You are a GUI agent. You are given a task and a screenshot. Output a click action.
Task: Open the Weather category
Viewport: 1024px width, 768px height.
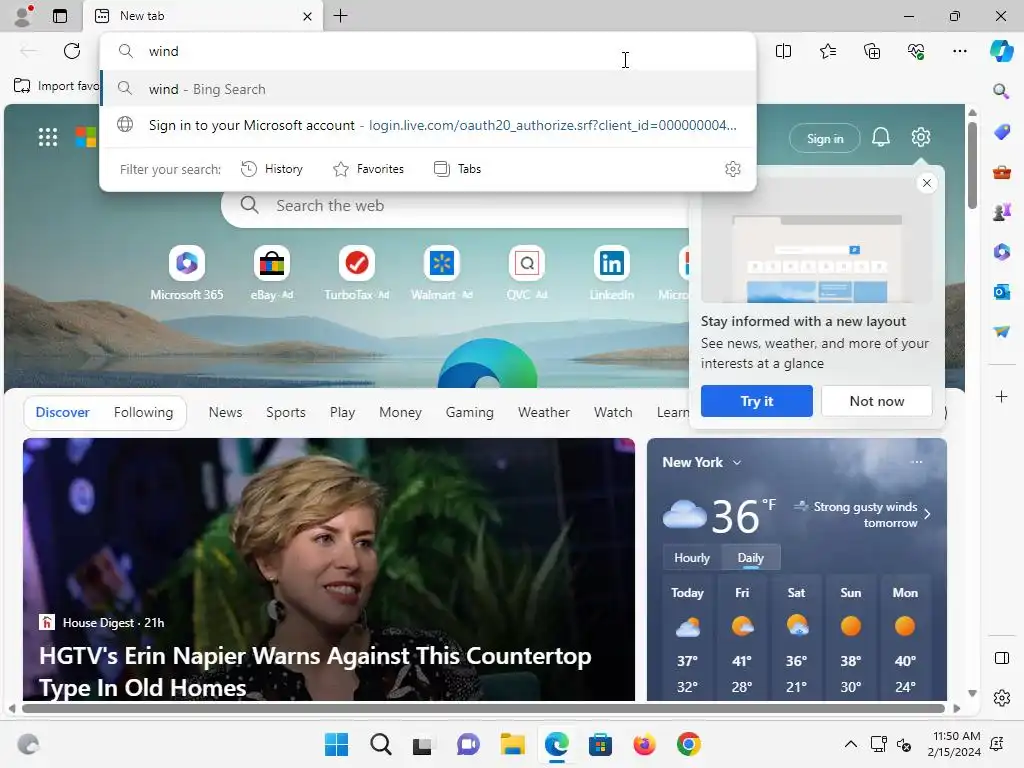(543, 412)
